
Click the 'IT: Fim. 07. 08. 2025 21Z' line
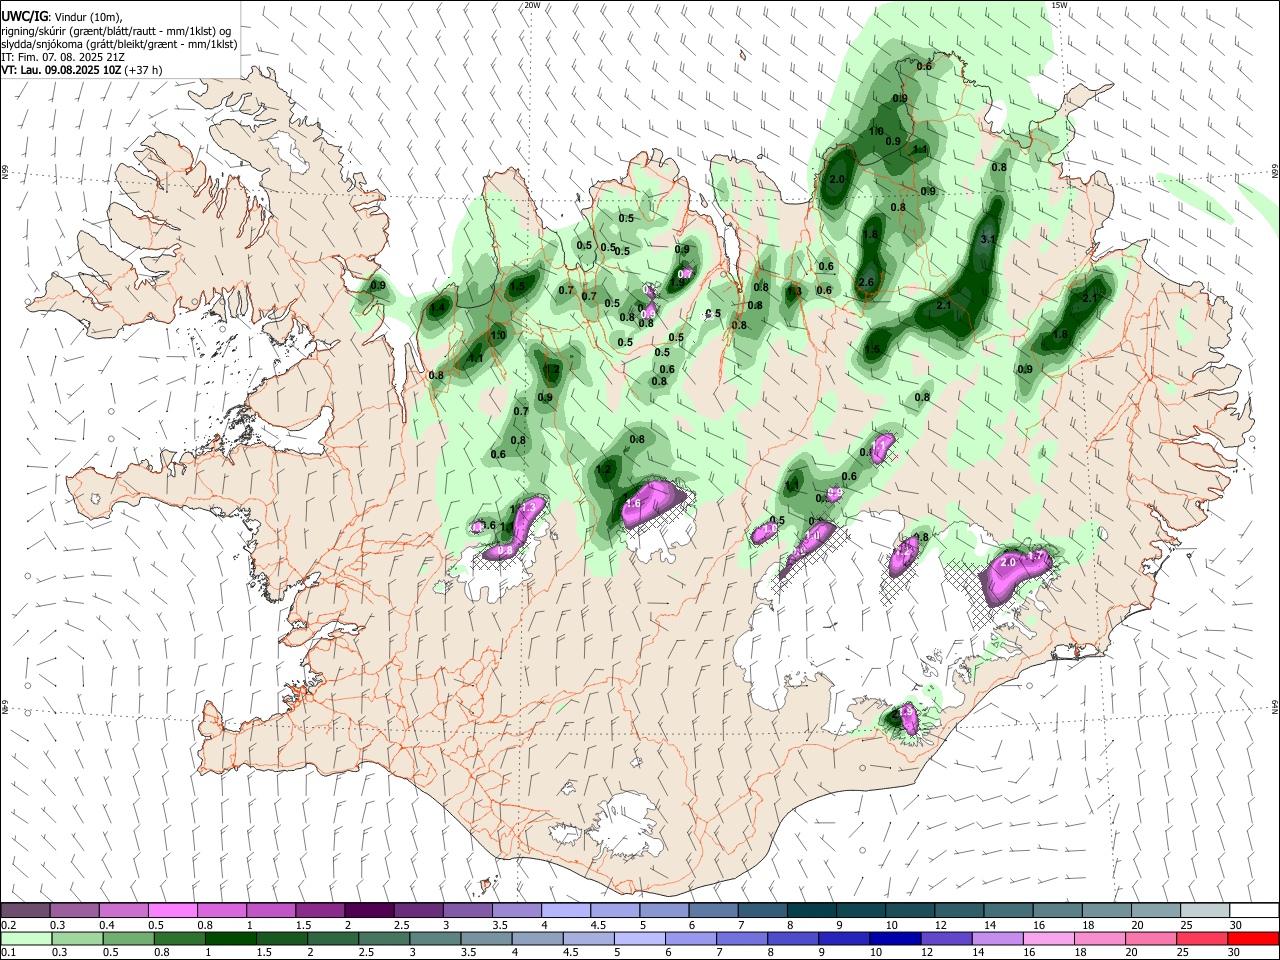pos(62,57)
